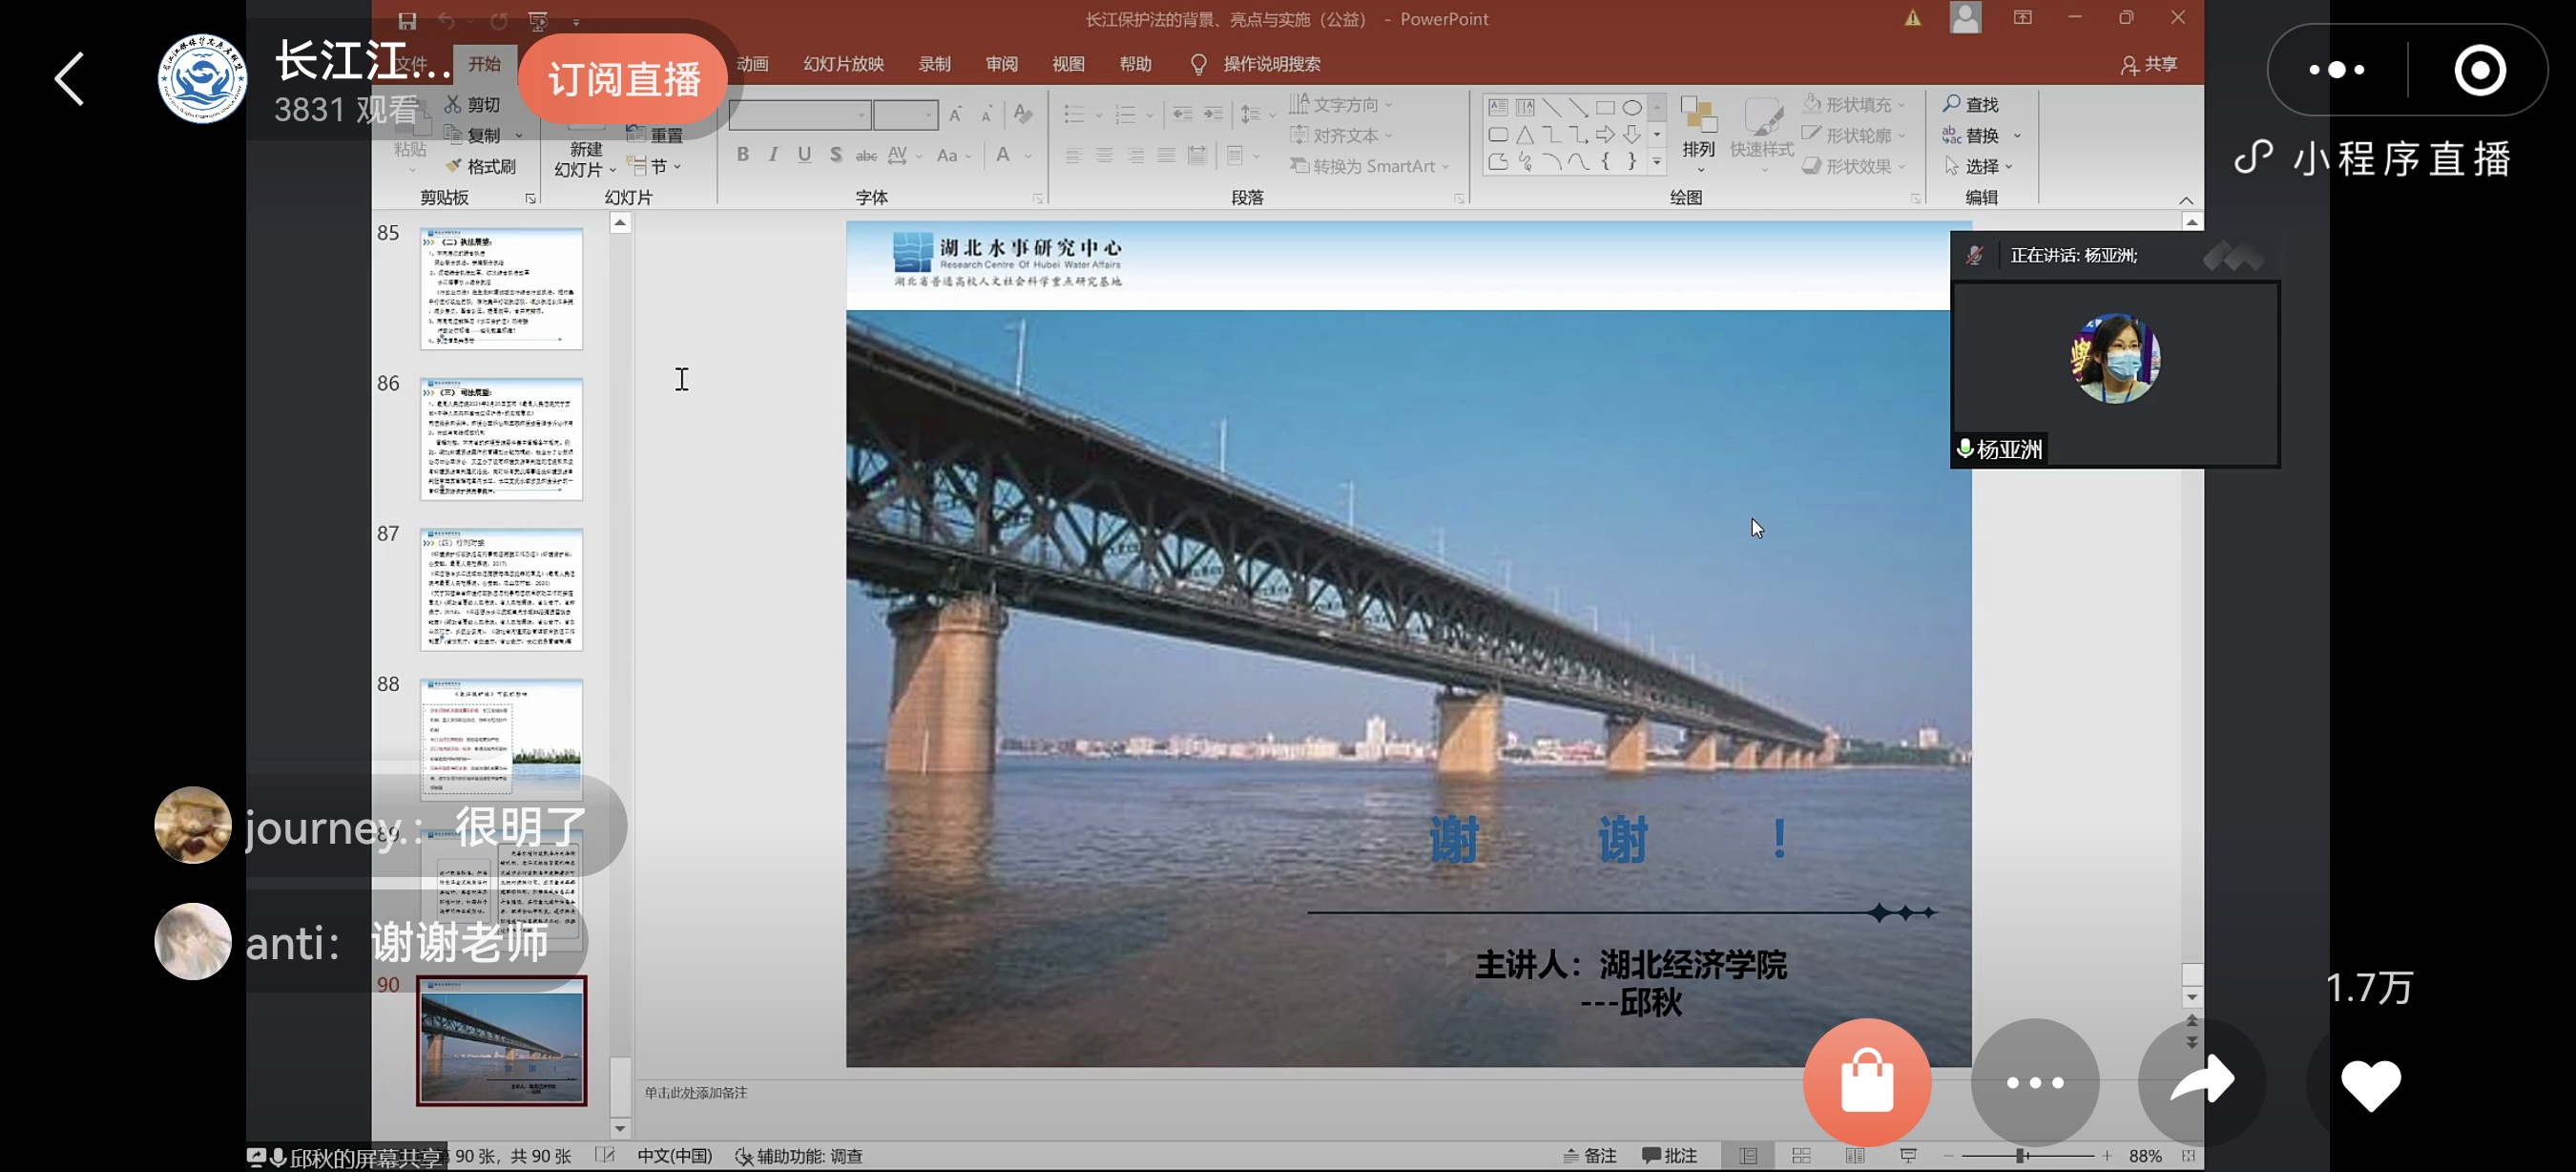Screen dimensions: 2576x1172
Task: Click the 共享 (Share) button
Action: coord(2149,64)
